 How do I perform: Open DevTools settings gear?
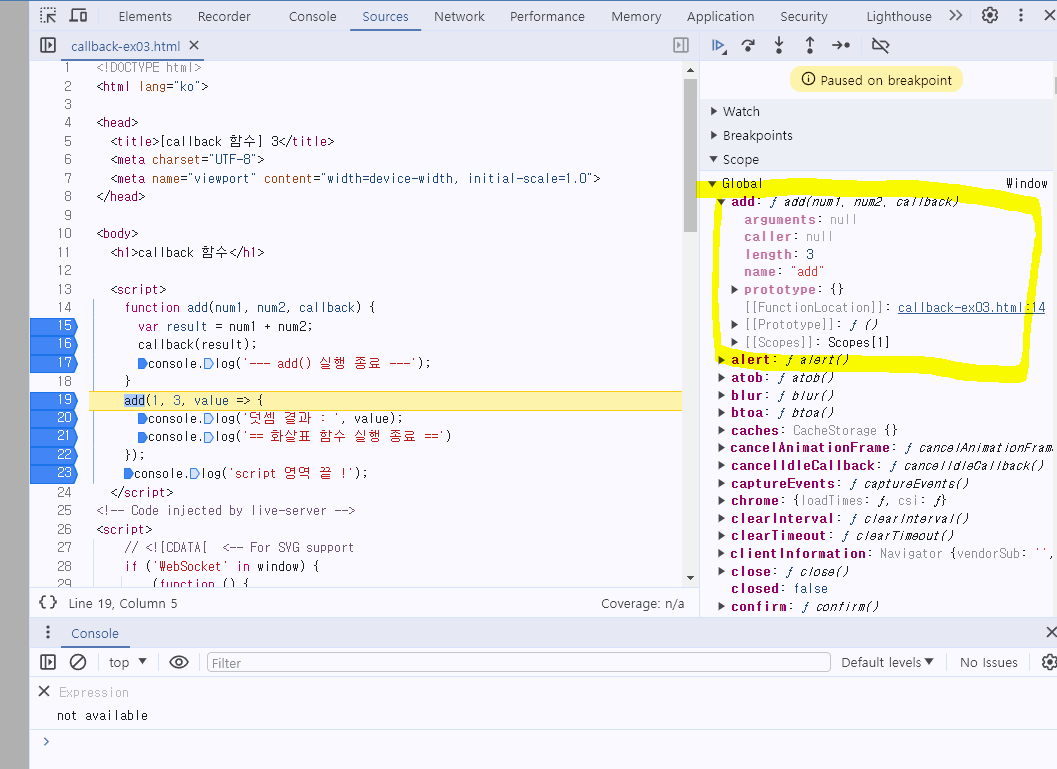tap(990, 15)
